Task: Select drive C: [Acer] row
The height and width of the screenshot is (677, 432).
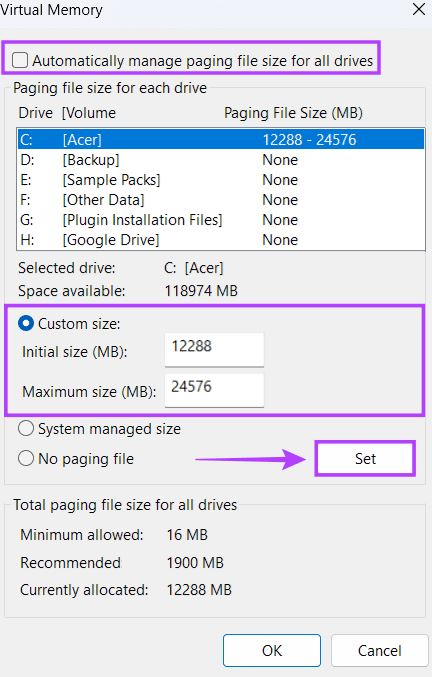Action: [221, 139]
